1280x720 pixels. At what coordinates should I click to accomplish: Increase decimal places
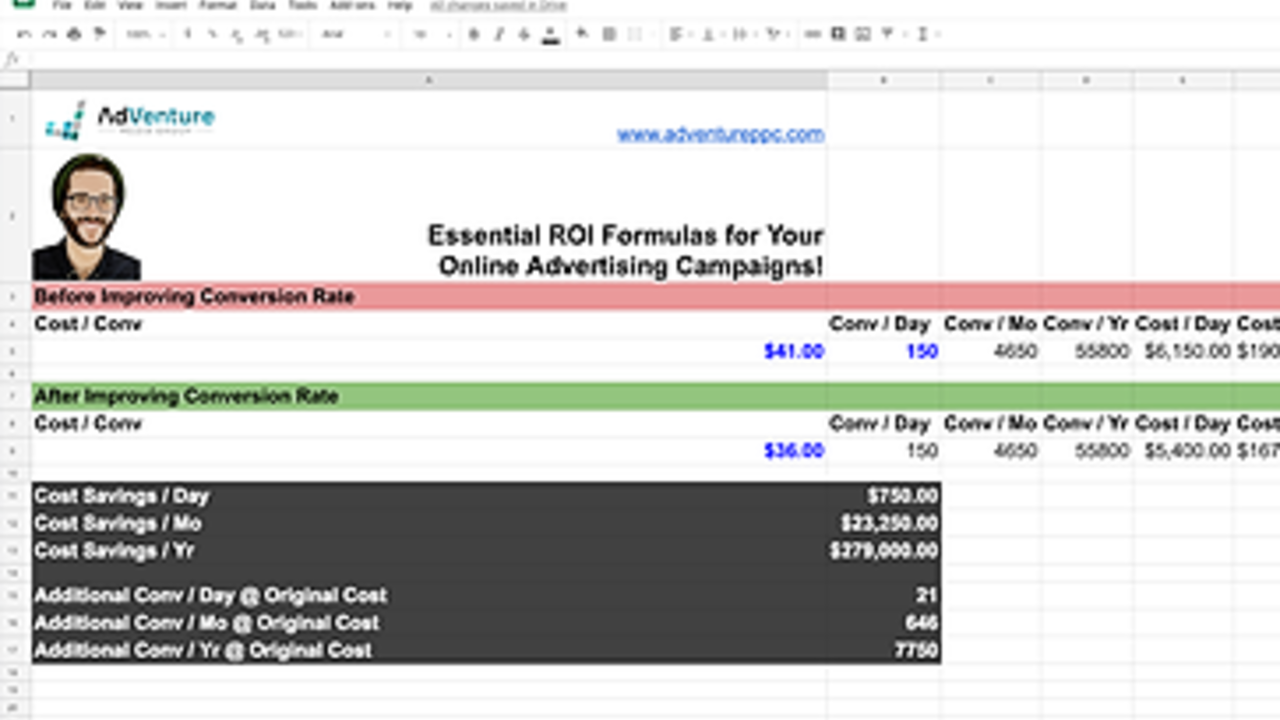262,34
